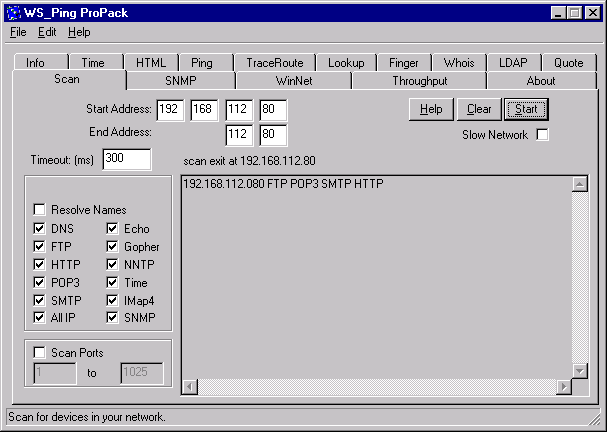607x432 pixels.
Task: Click the Start Address second octet field 168
Action: click(204, 110)
